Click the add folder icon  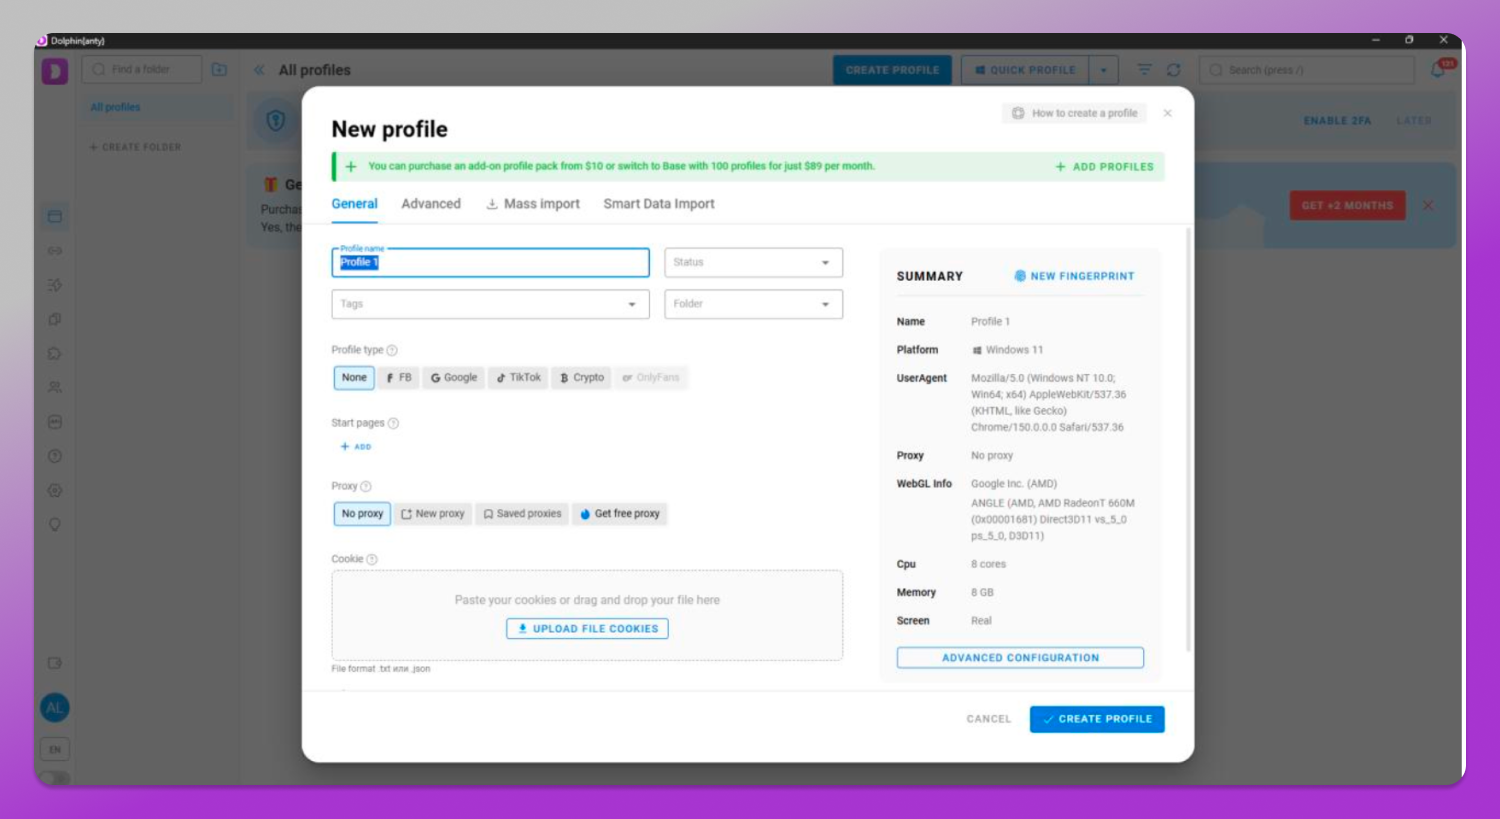point(219,70)
